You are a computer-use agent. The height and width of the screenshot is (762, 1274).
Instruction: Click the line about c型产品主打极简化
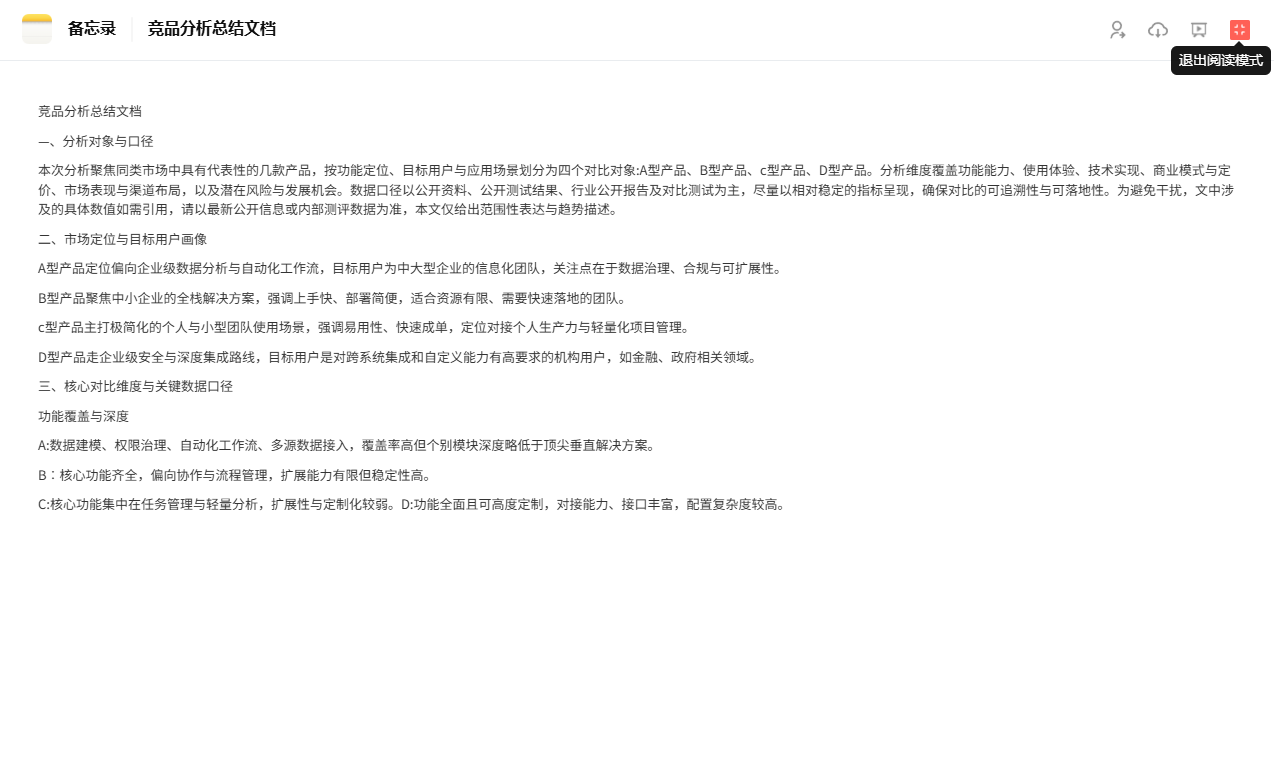(x=364, y=327)
